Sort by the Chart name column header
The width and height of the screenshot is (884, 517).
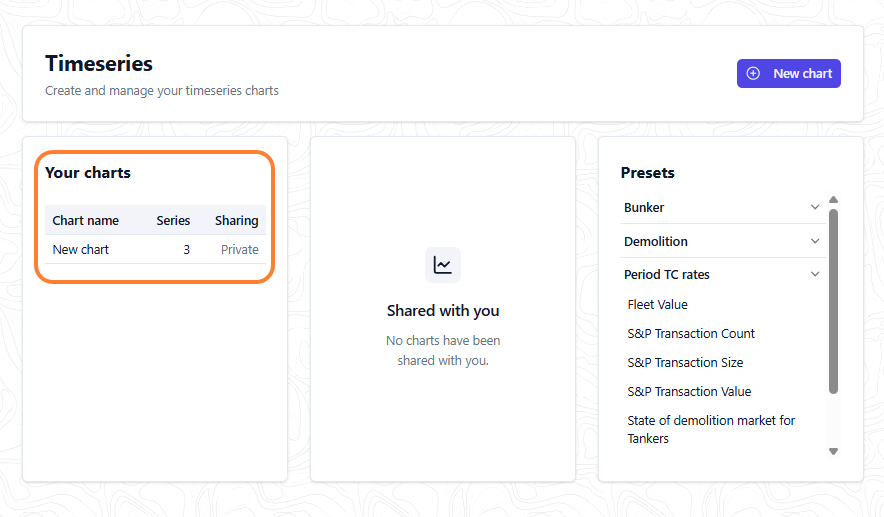[x=86, y=220]
